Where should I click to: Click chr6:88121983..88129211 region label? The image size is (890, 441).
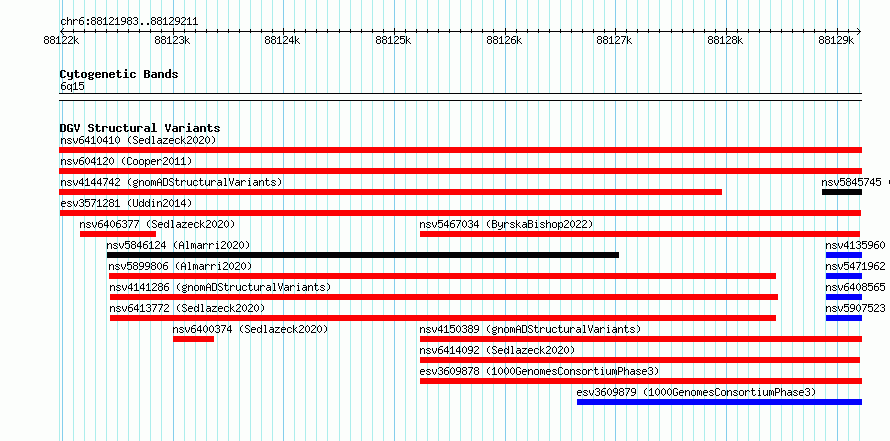[129, 22]
